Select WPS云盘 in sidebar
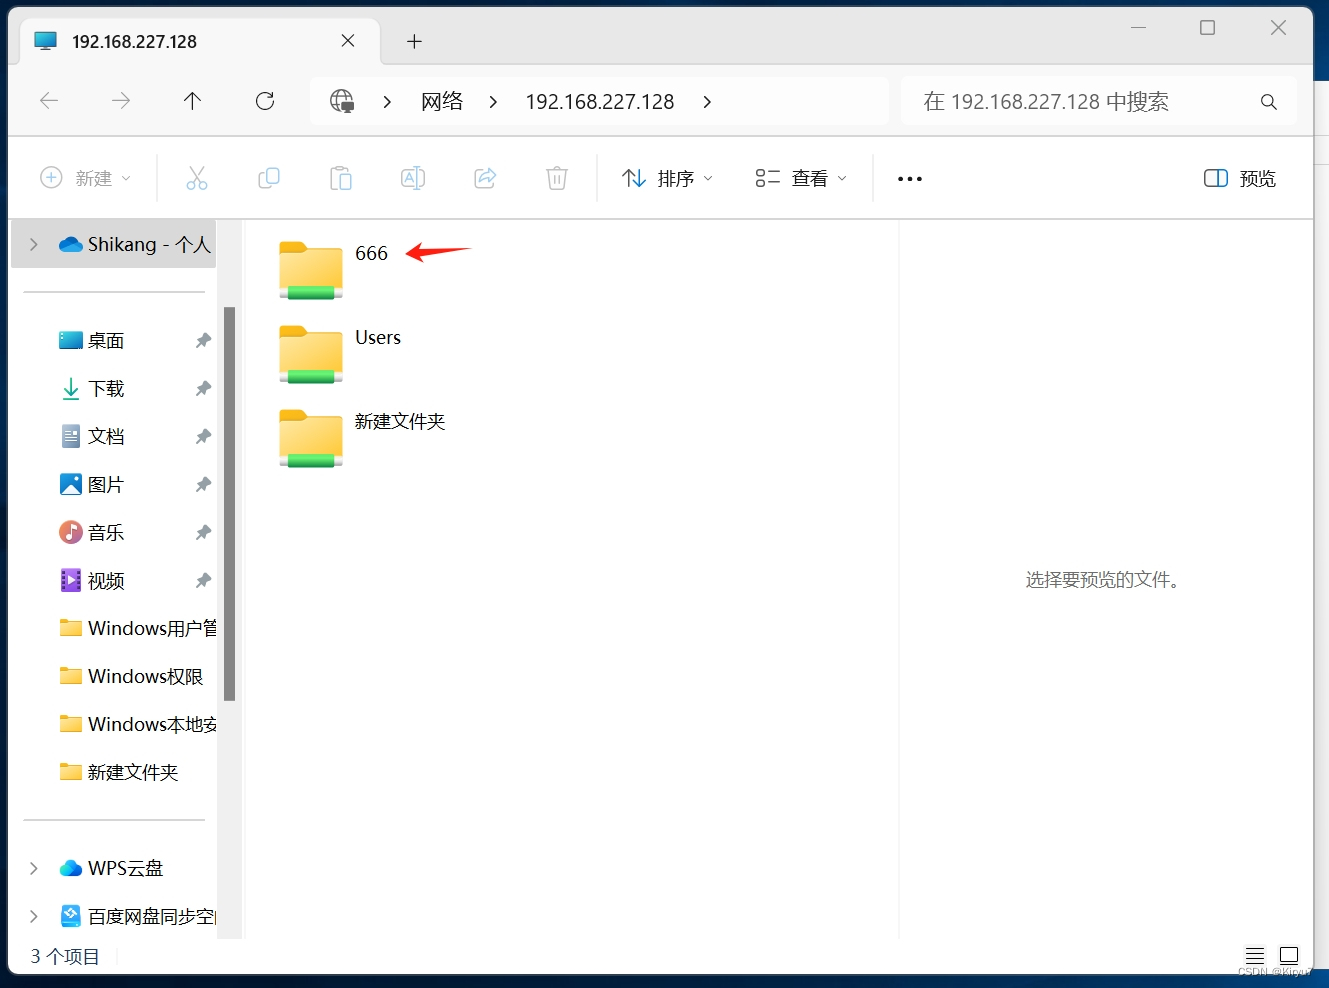Viewport: 1329px width, 988px height. click(112, 869)
